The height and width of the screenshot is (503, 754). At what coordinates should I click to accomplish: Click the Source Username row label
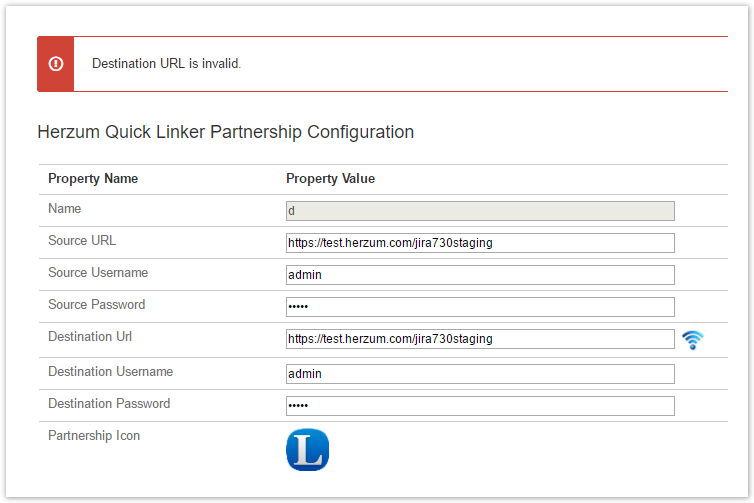point(96,273)
